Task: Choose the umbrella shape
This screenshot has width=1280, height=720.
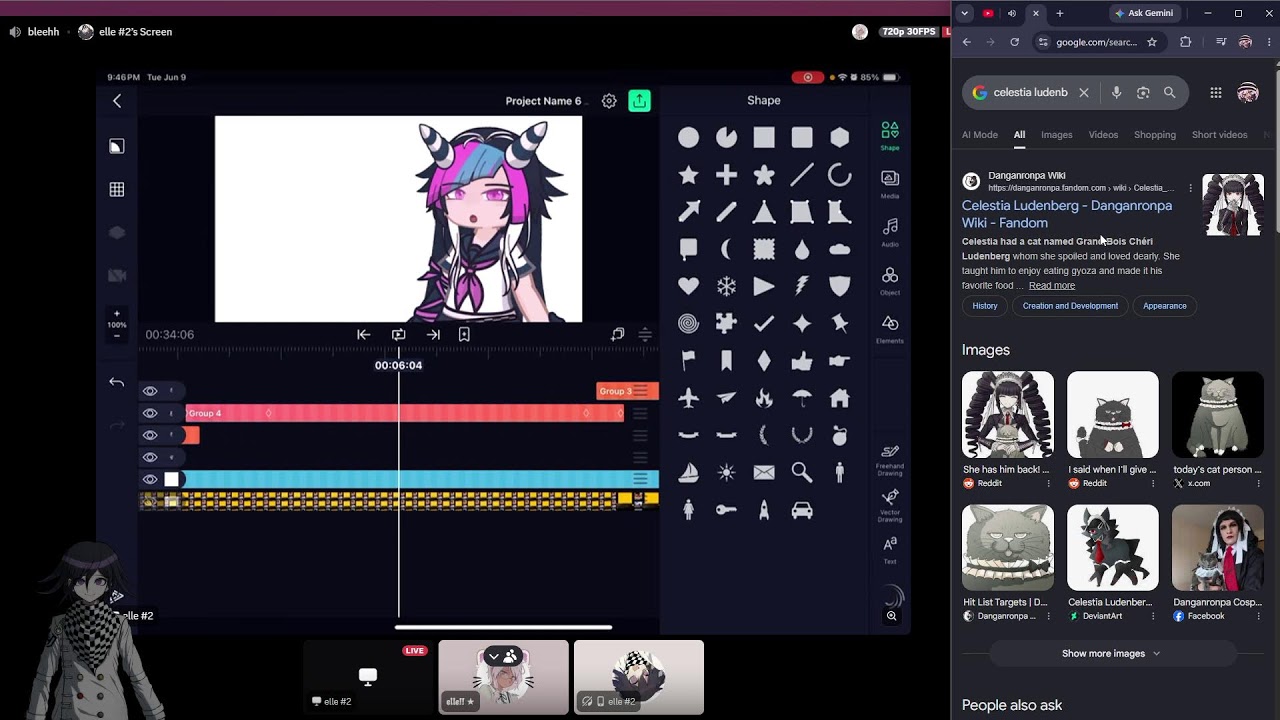Action: 802,398
